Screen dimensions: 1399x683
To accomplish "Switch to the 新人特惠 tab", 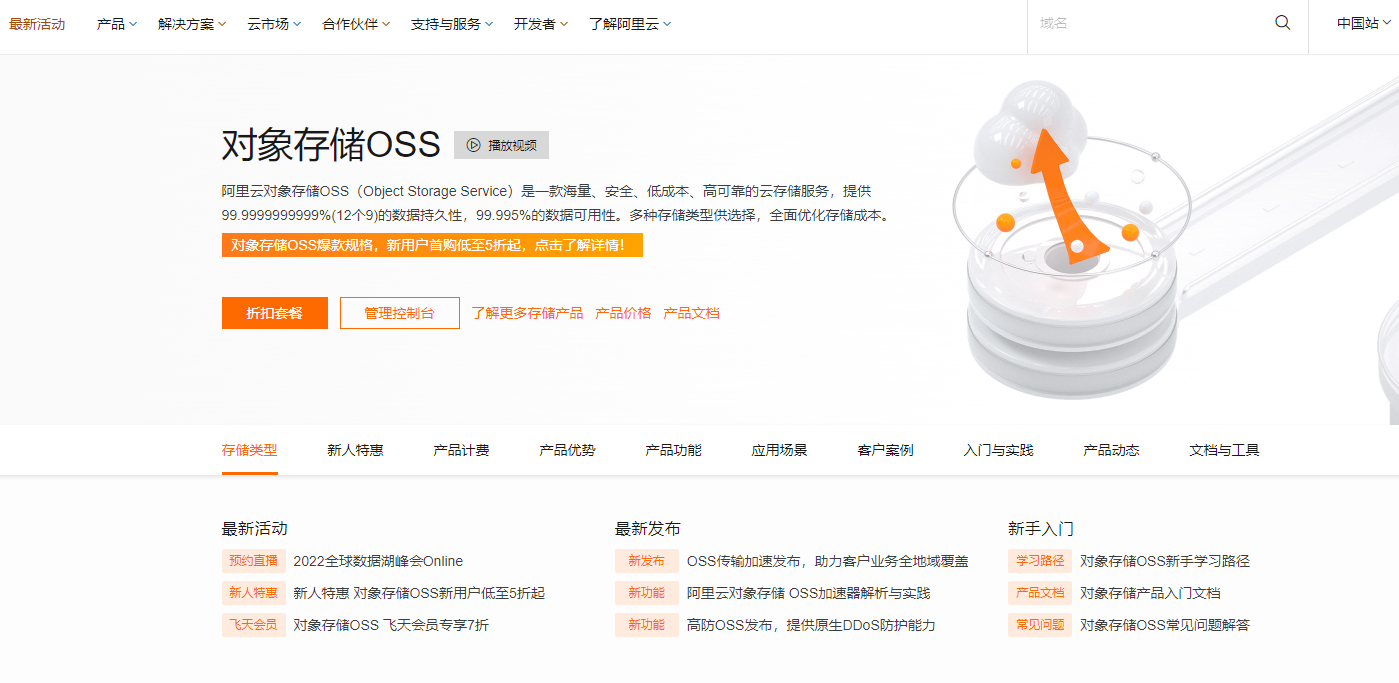I will (355, 450).
